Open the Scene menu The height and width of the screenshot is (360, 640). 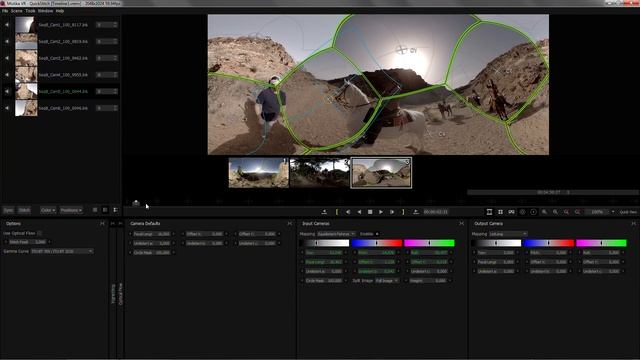[17, 11]
